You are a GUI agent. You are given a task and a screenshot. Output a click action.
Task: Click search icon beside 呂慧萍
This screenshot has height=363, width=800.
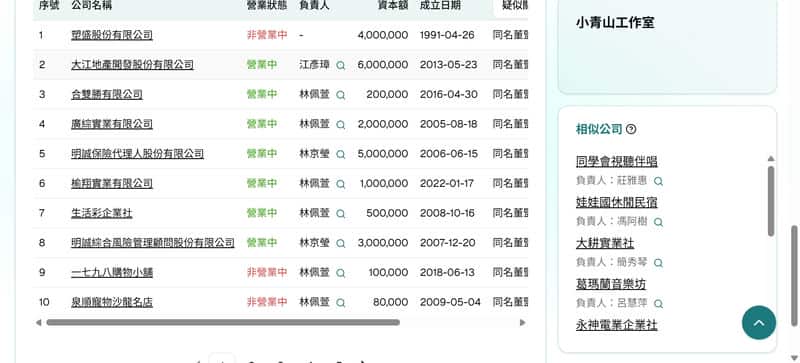(x=658, y=304)
